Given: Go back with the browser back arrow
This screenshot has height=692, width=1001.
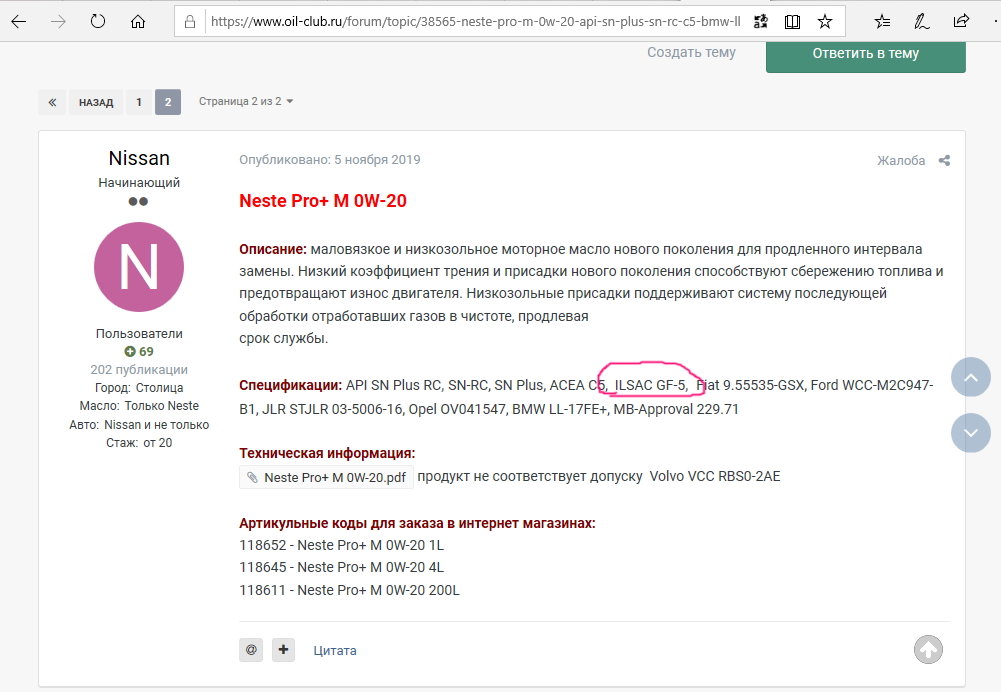Looking at the screenshot, I should pos(19,22).
